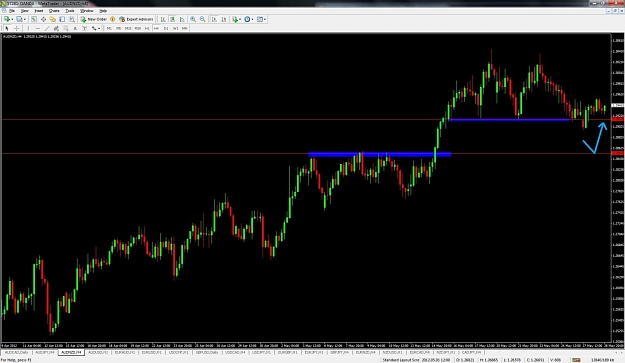Zoom out of the chart
Viewport: 625px width, 363px height.
coord(202,19)
